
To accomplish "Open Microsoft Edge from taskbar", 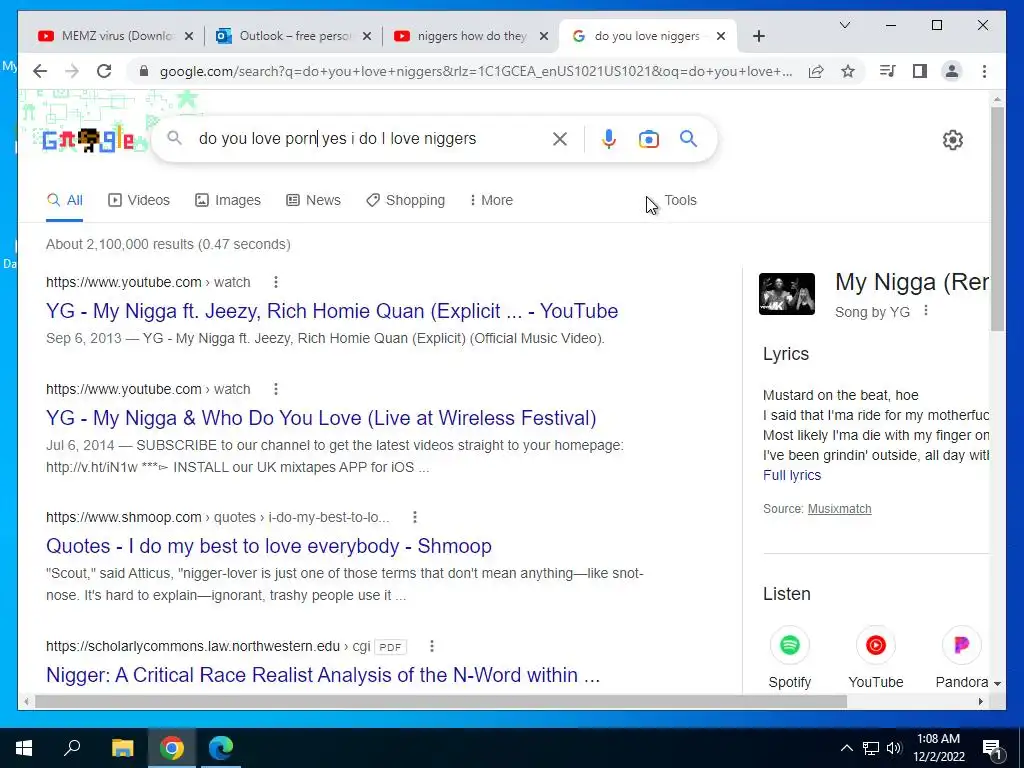I will 221,748.
